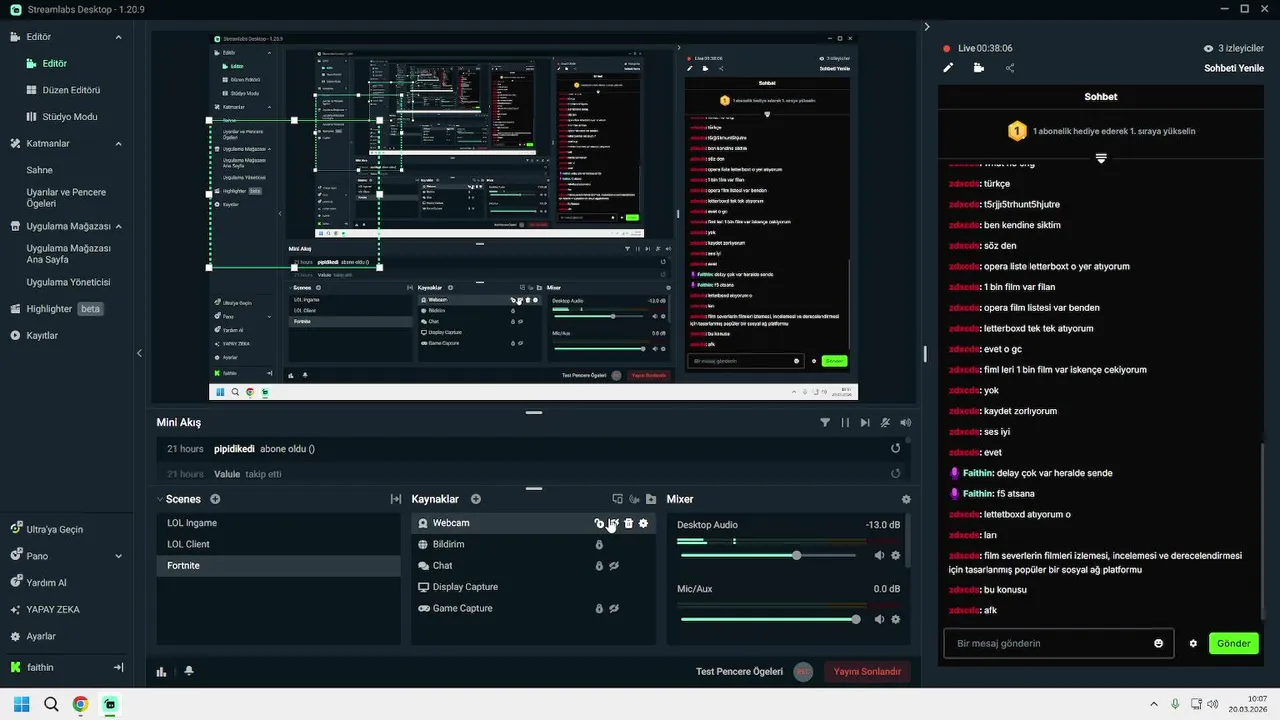This screenshot has height=720, width=1280.
Task: Select the LOL Client scene
Action: coord(278,545)
